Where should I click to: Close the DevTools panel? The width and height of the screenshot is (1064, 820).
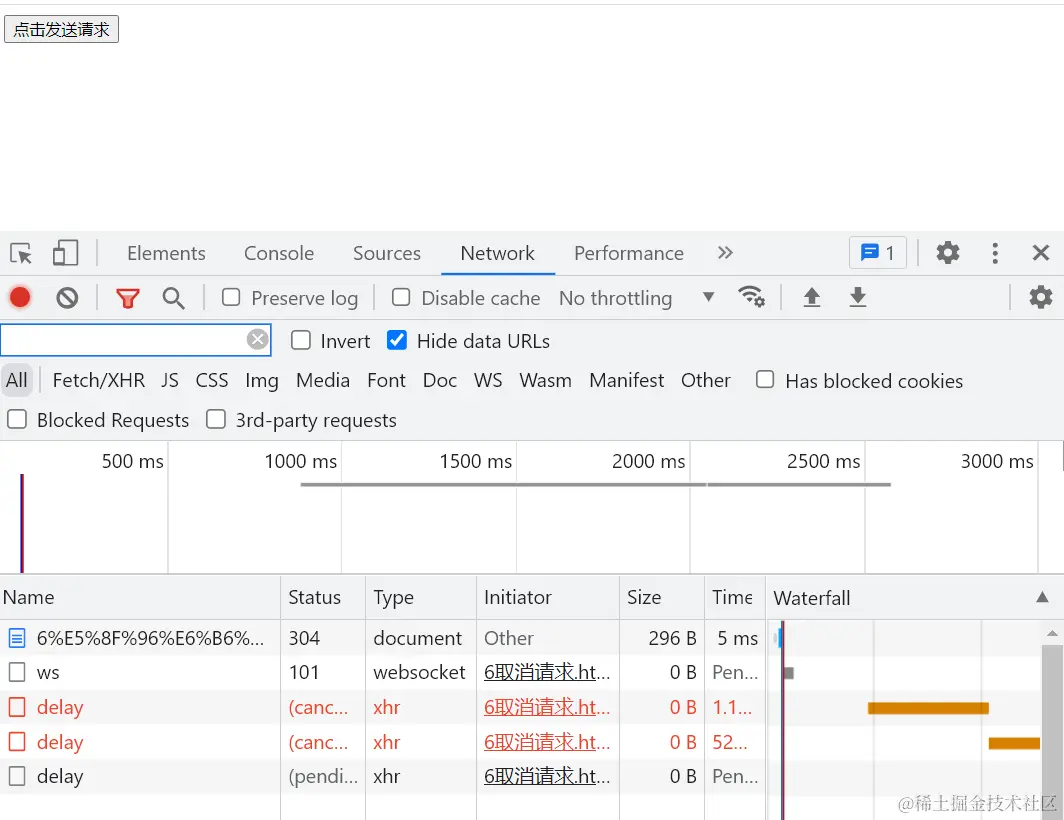(1041, 253)
